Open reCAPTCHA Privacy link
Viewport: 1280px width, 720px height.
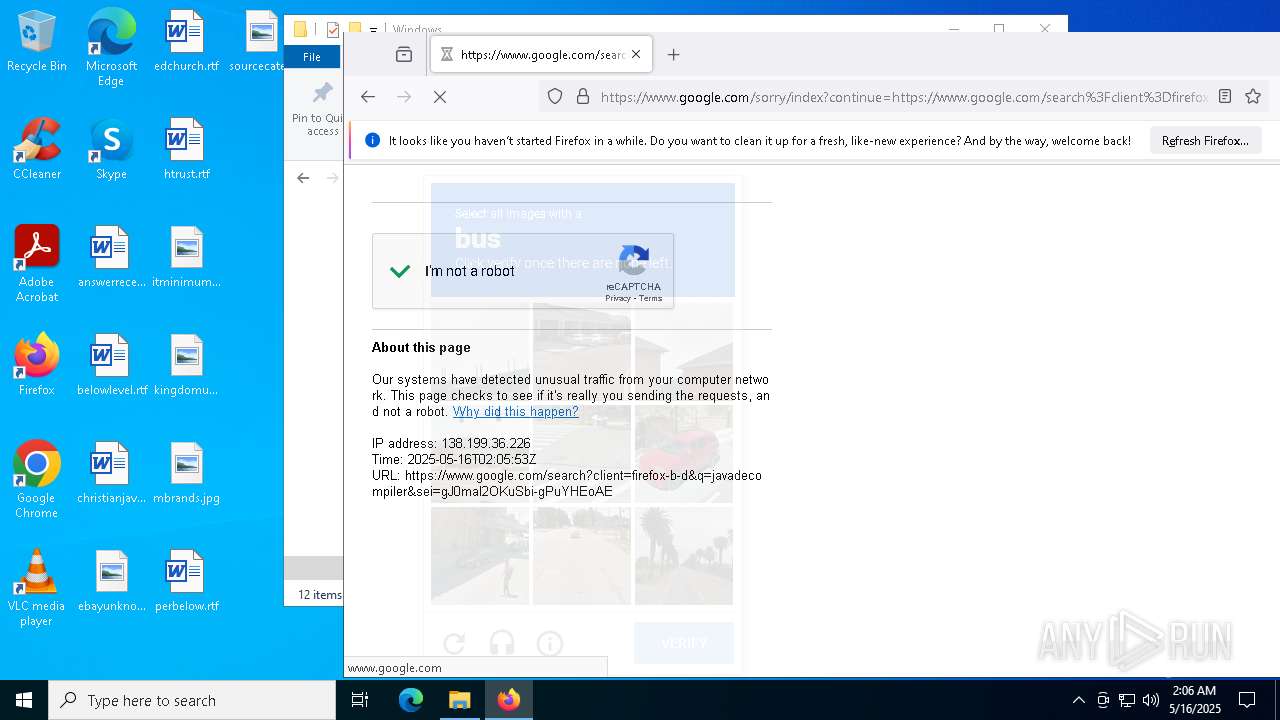coord(618,299)
